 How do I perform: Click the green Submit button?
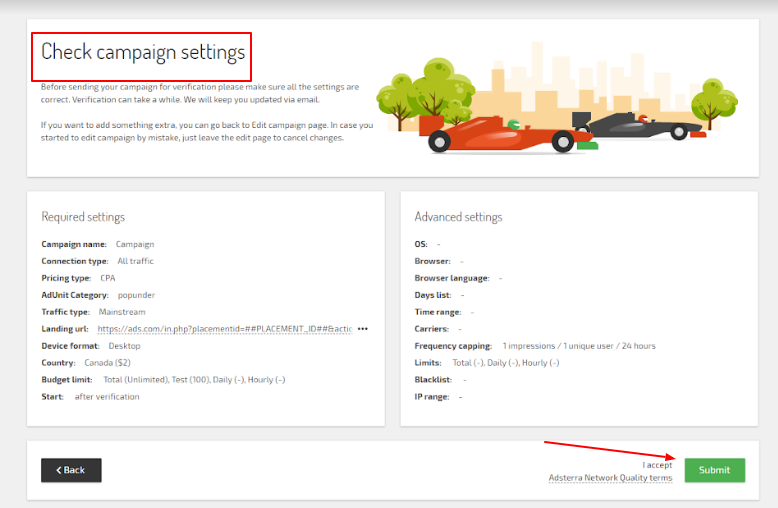(x=714, y=470)
